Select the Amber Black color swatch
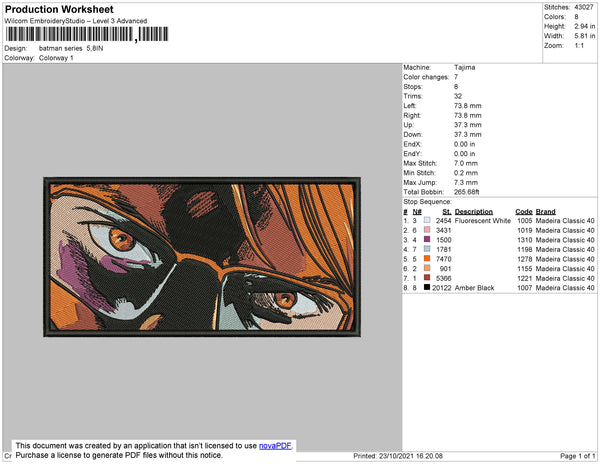The image size is (600, 464). (x=427, y=287)
